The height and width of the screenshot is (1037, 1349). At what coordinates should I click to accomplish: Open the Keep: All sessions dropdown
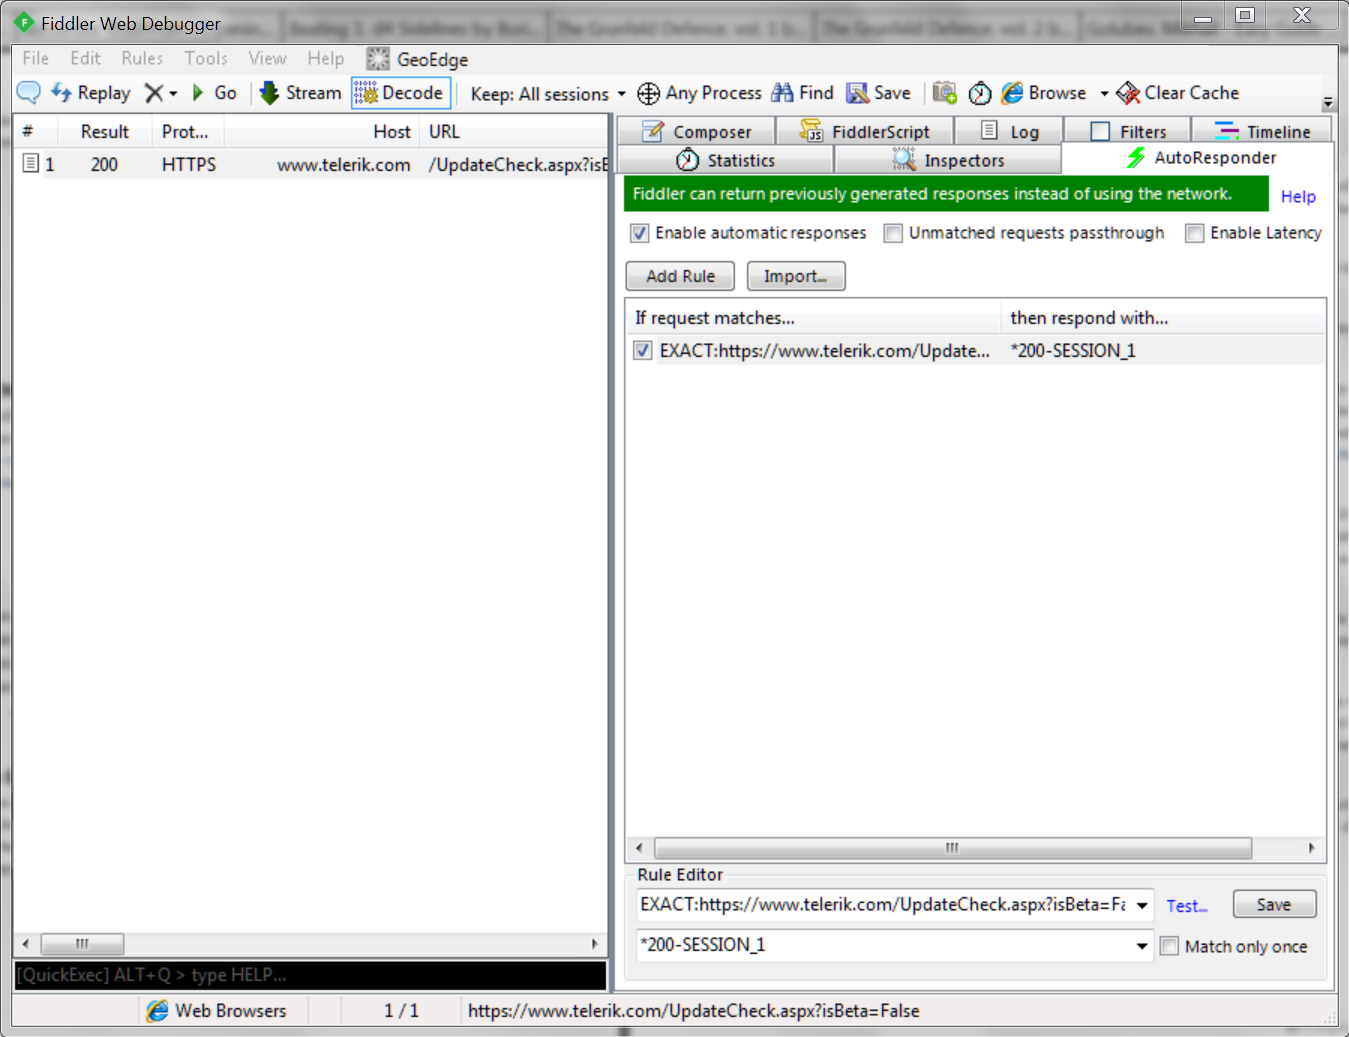click(x=548, y=94)
